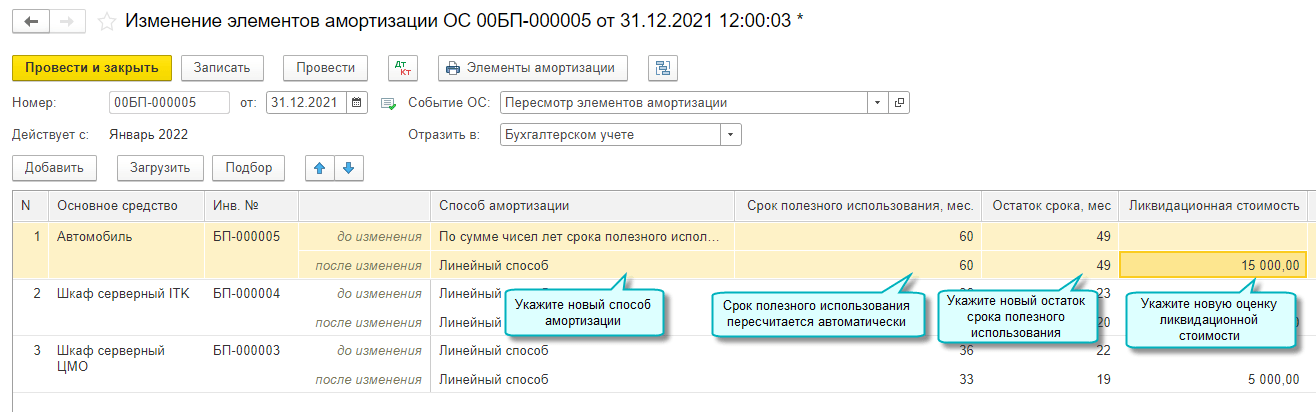Print Элементы амортизации report
The width and height of the screenshot is (1316, 412).
tap(533, 68)
